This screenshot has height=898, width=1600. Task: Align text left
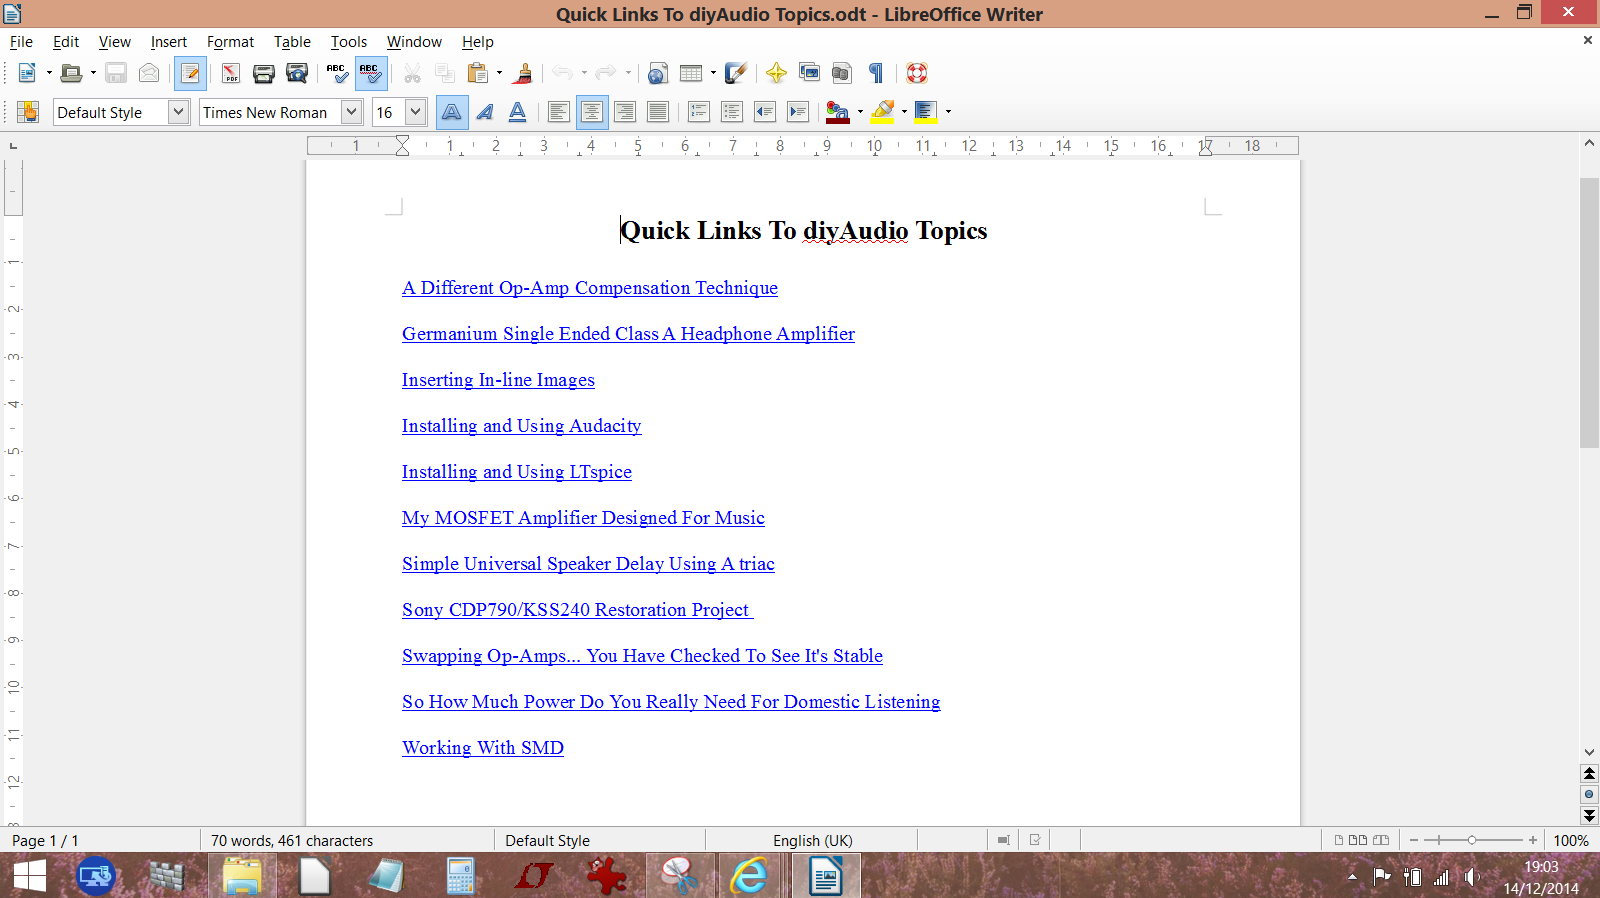[559, 112]
